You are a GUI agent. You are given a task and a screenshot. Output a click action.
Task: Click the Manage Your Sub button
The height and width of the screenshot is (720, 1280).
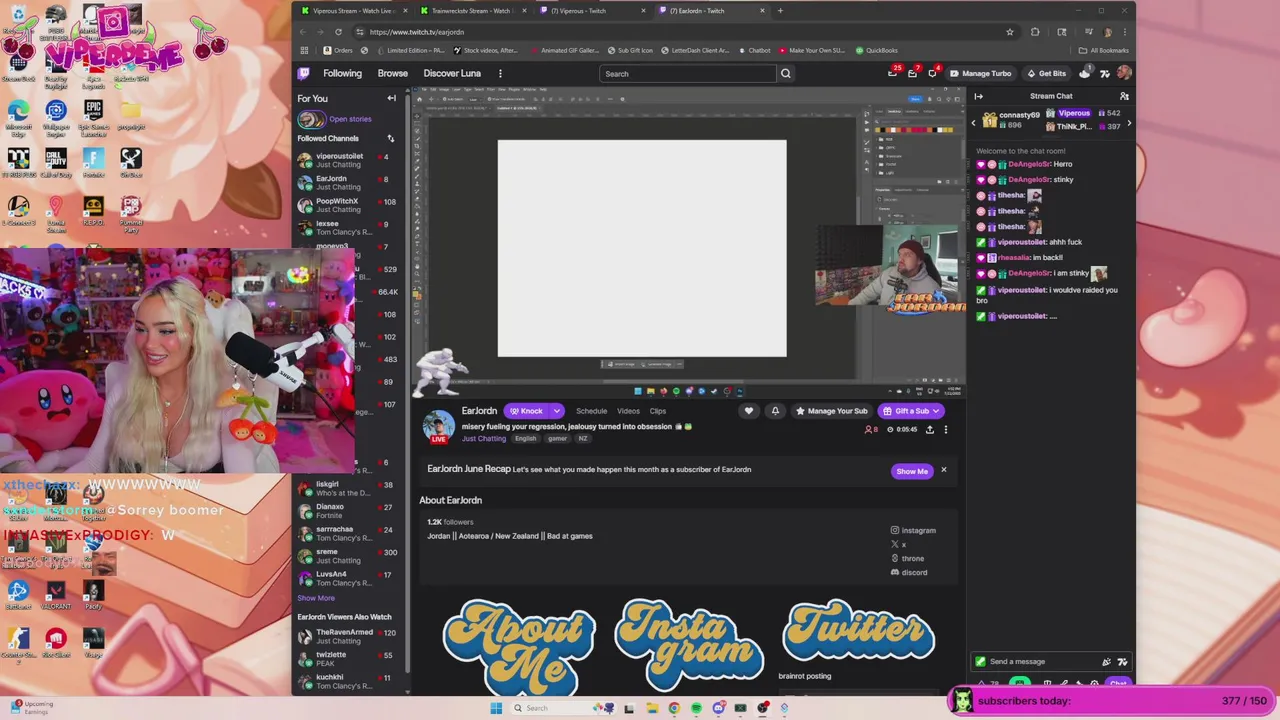point(832,411)
